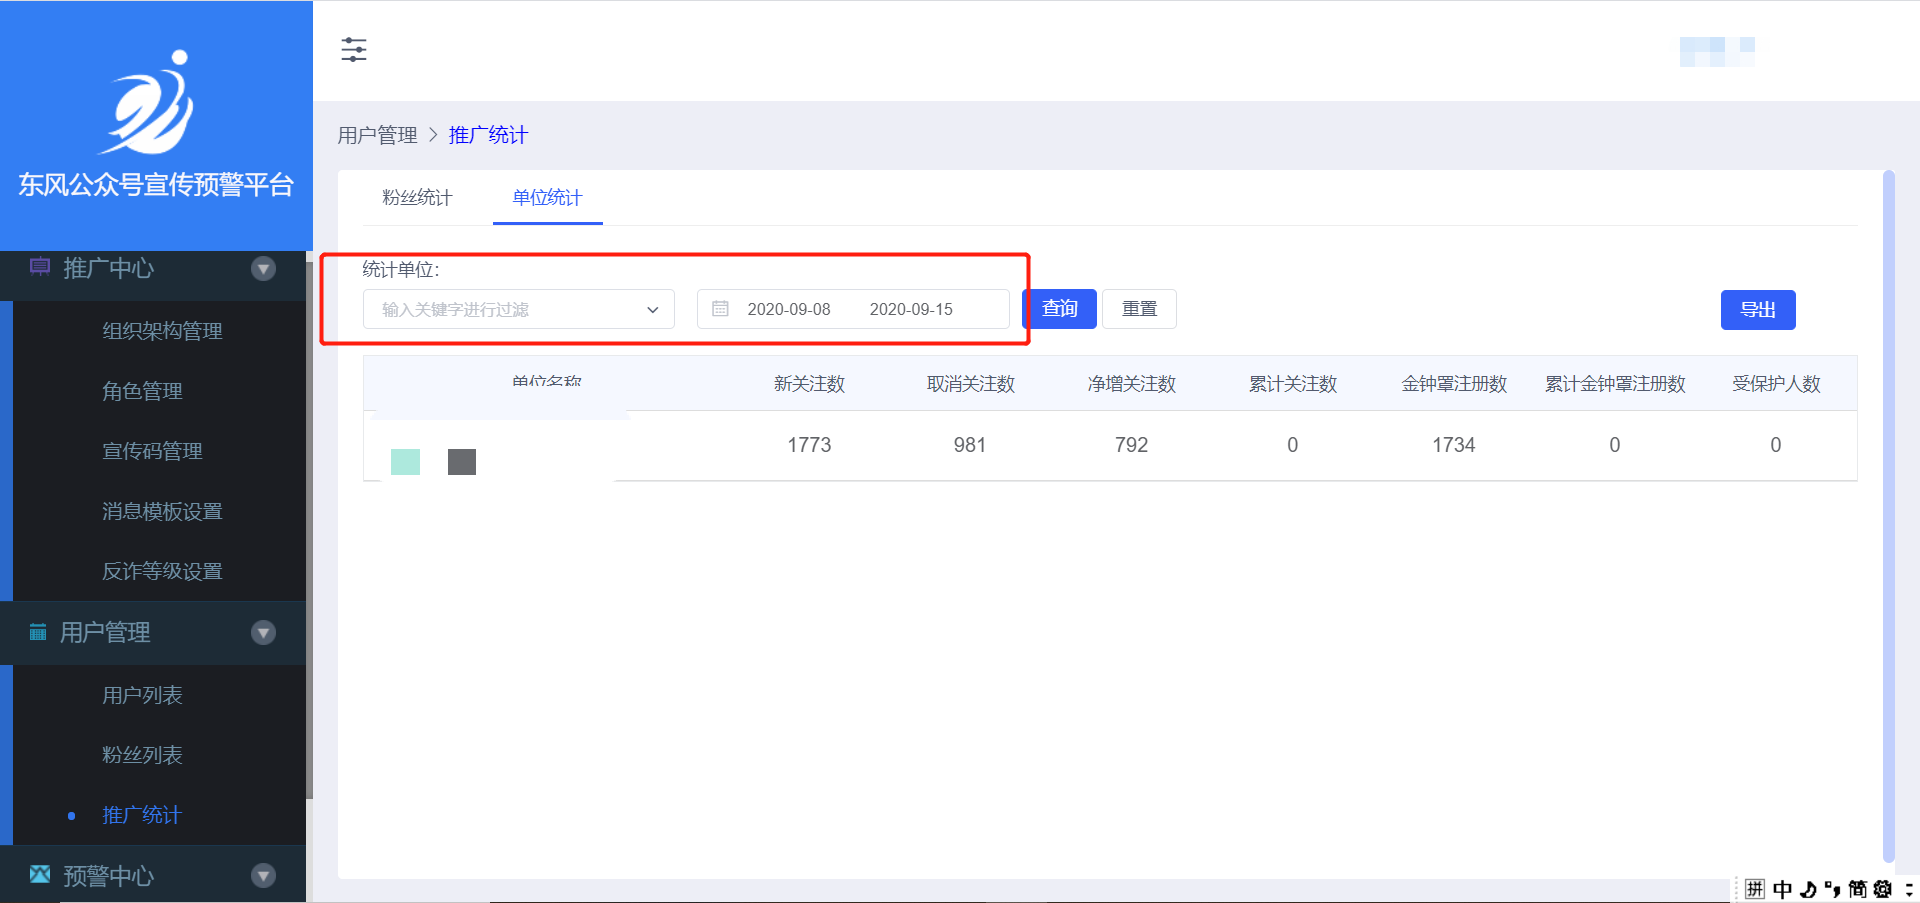
Task: Click the user management calendar icon
Action: tap(38, 632)
